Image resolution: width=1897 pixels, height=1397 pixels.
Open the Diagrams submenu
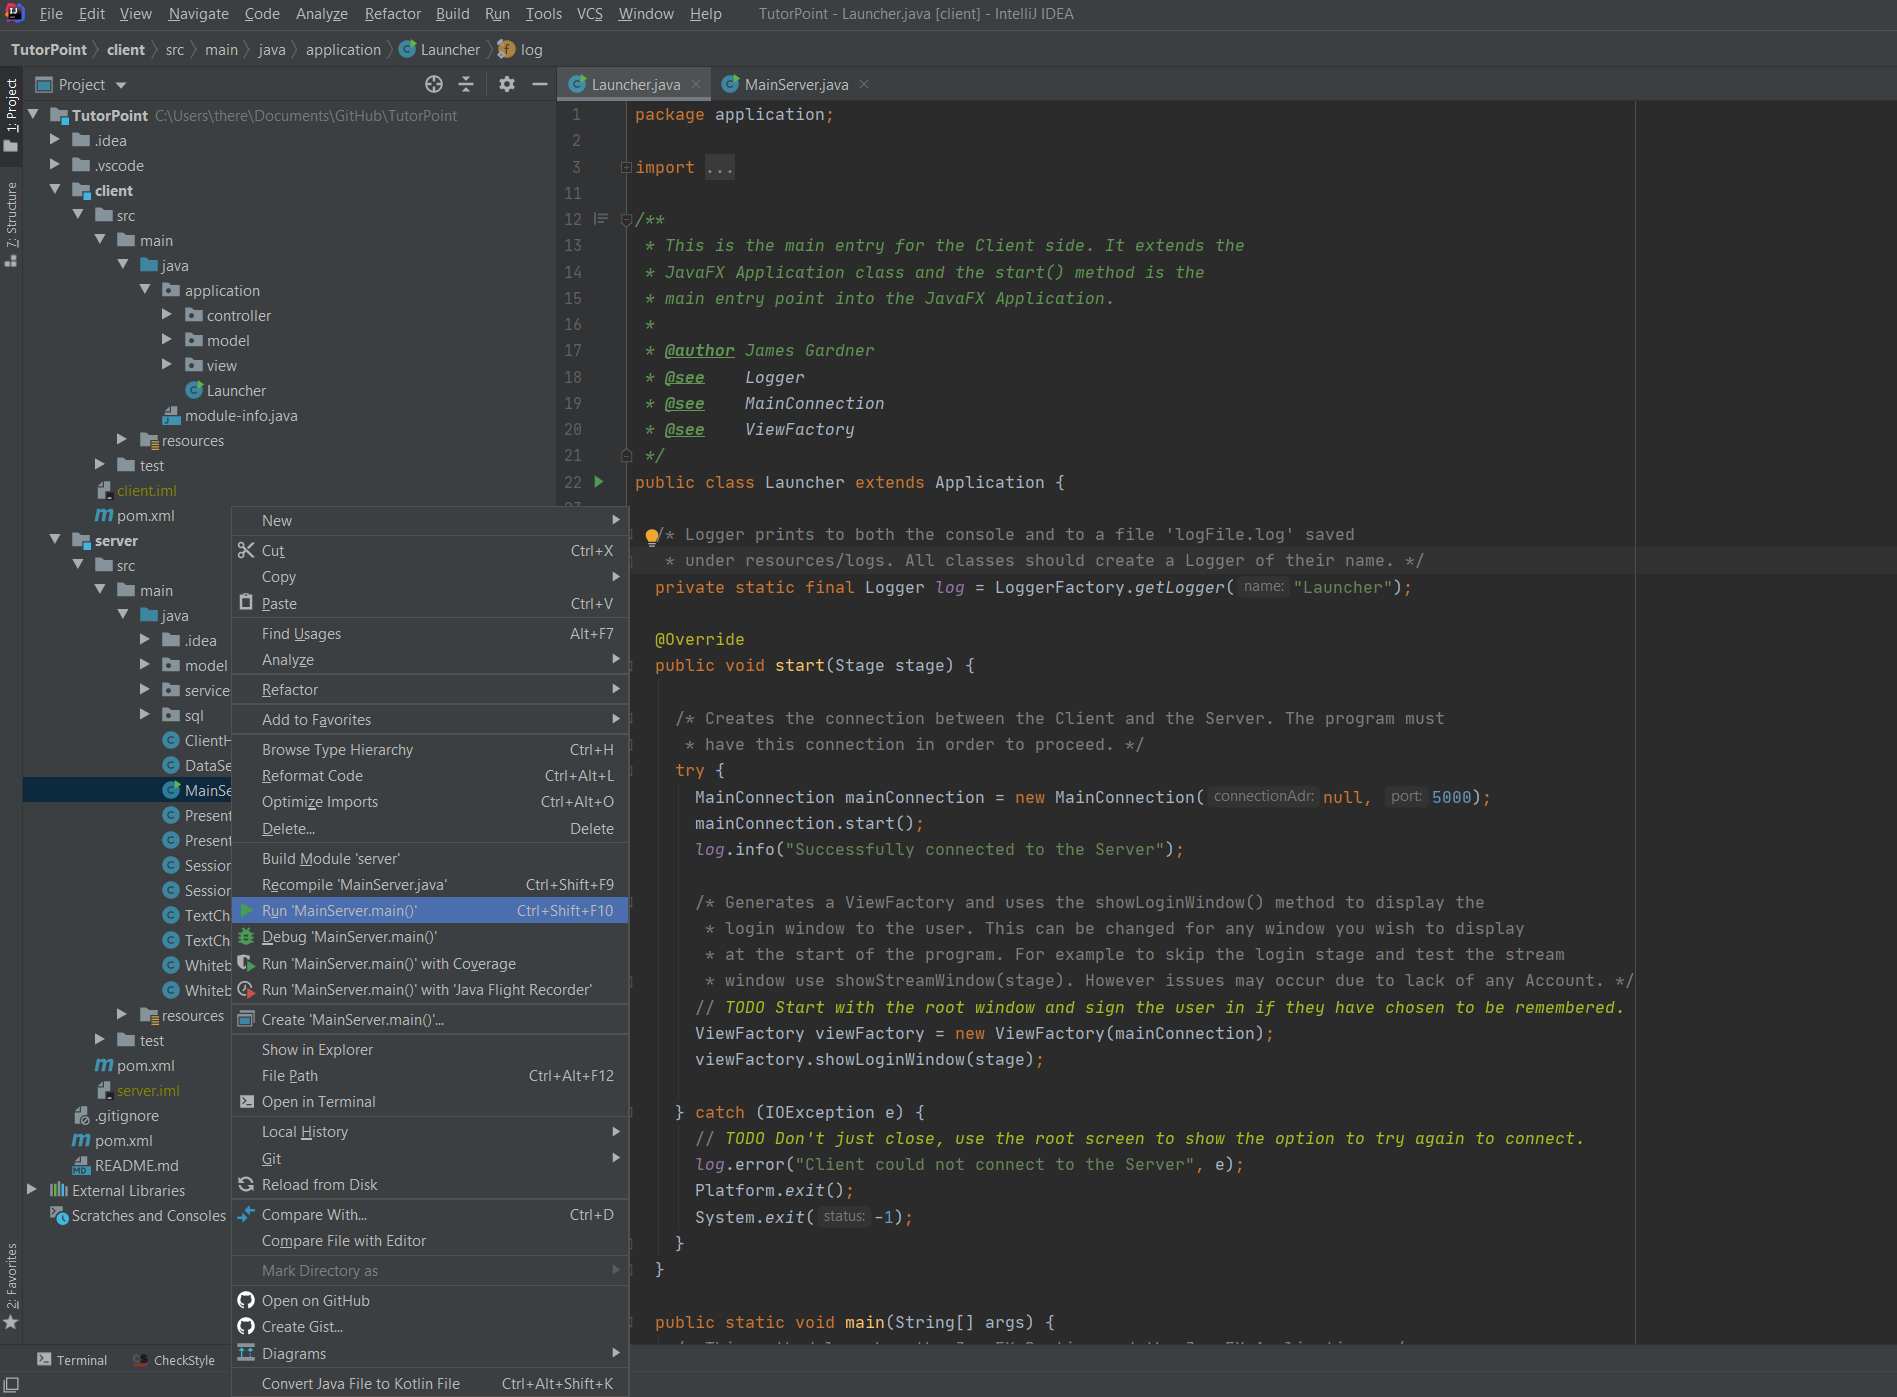[x=430, y=1353]
